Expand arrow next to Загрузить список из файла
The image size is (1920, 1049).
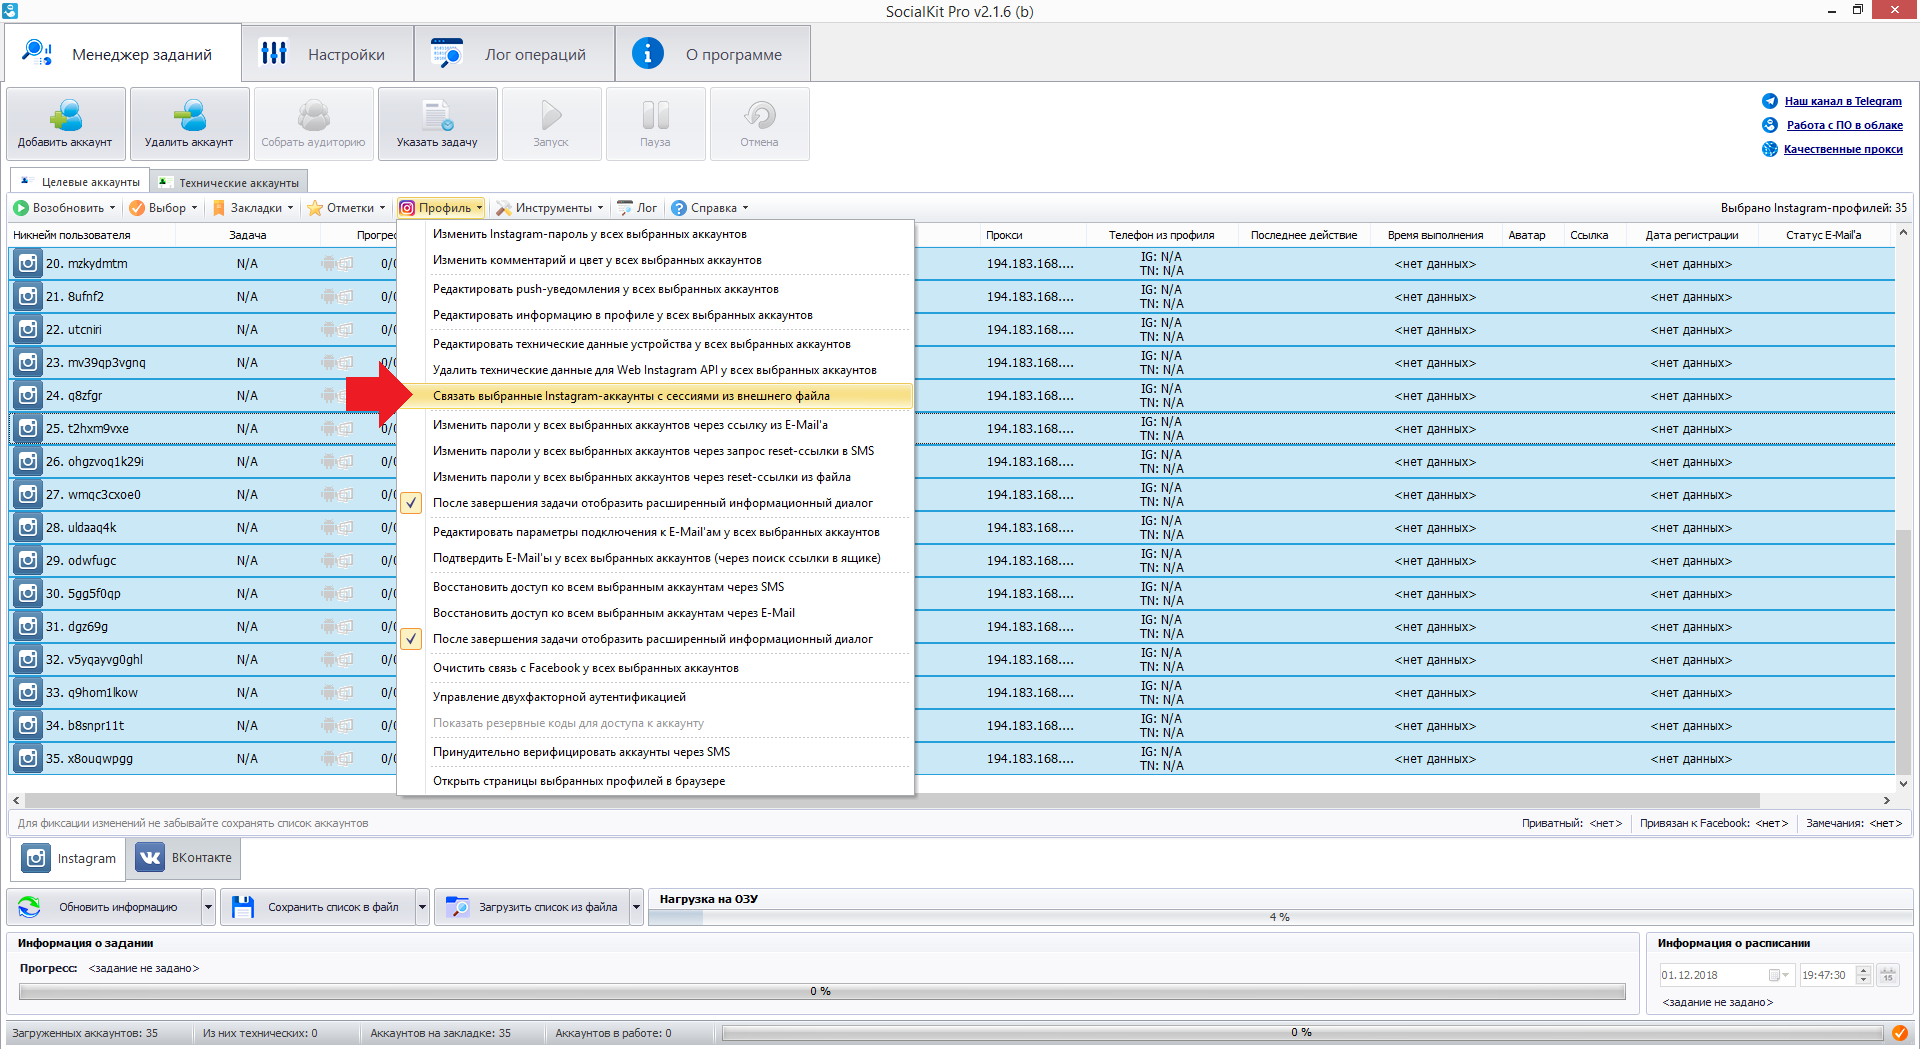(x=636, y=907)
